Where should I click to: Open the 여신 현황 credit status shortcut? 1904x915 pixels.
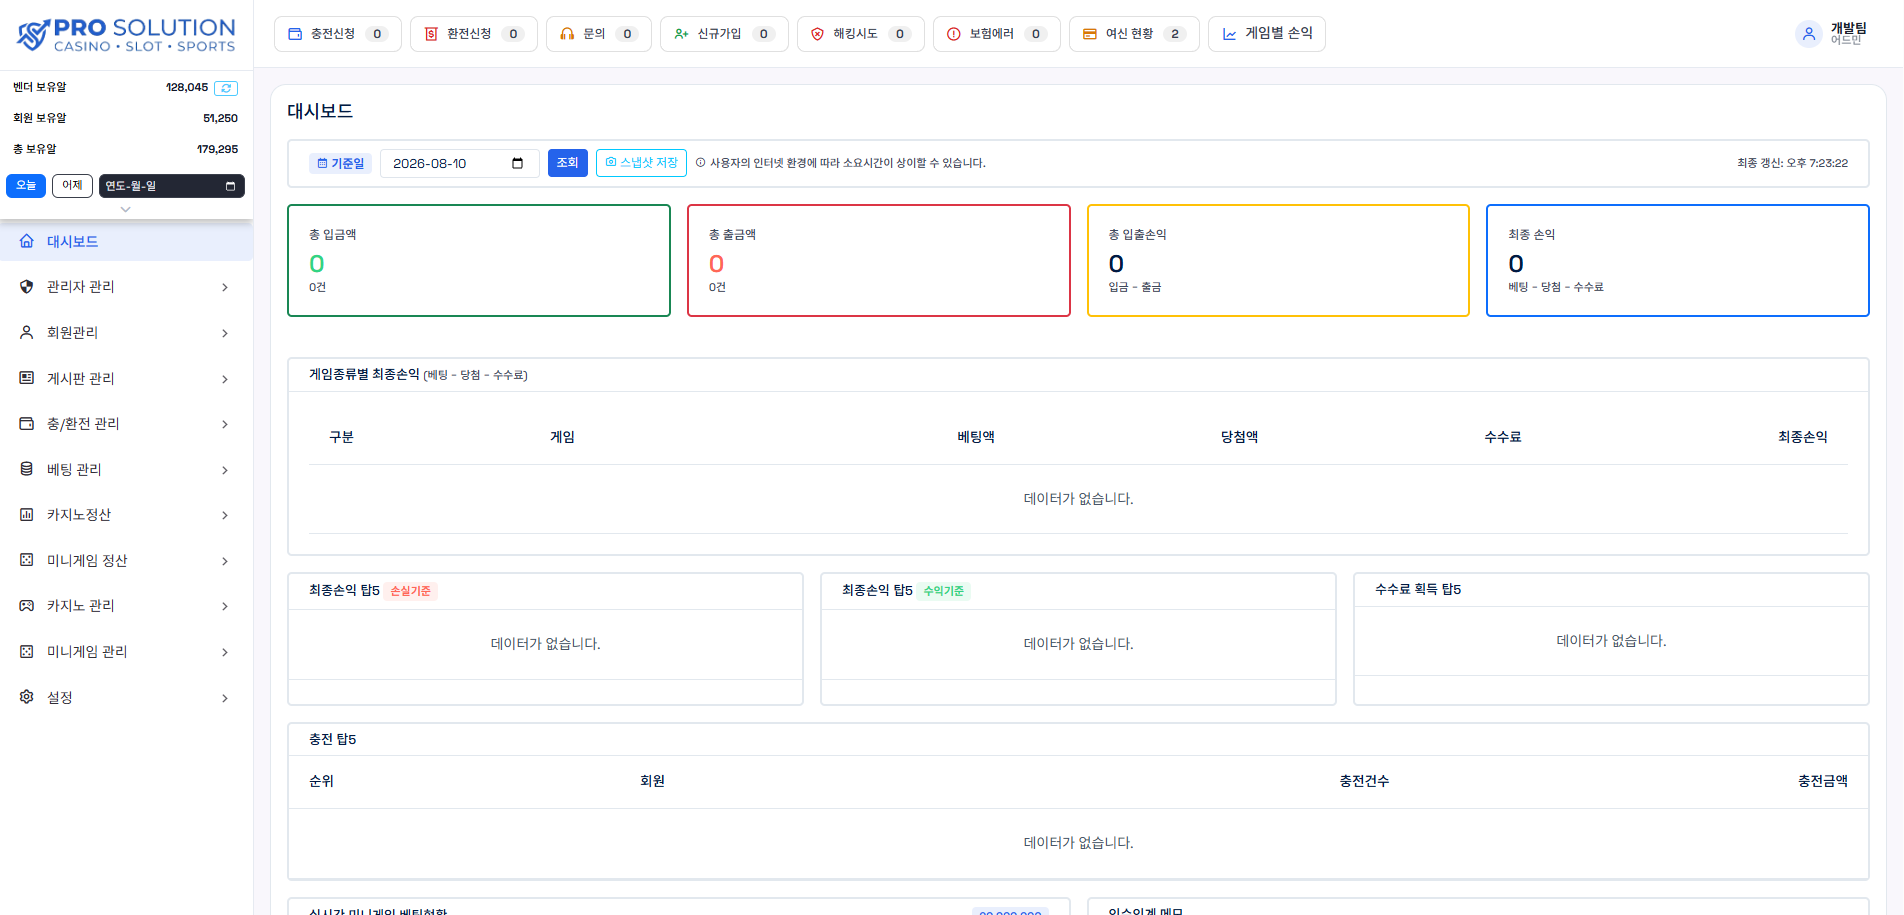tap(1134, 34)
